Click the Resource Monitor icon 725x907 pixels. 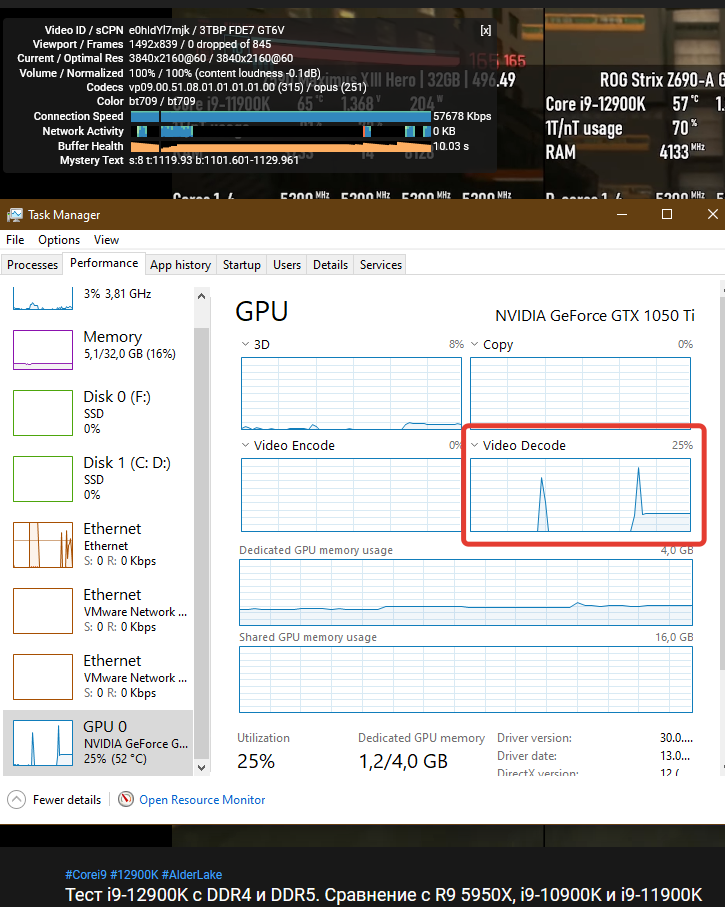coord(126,799)
